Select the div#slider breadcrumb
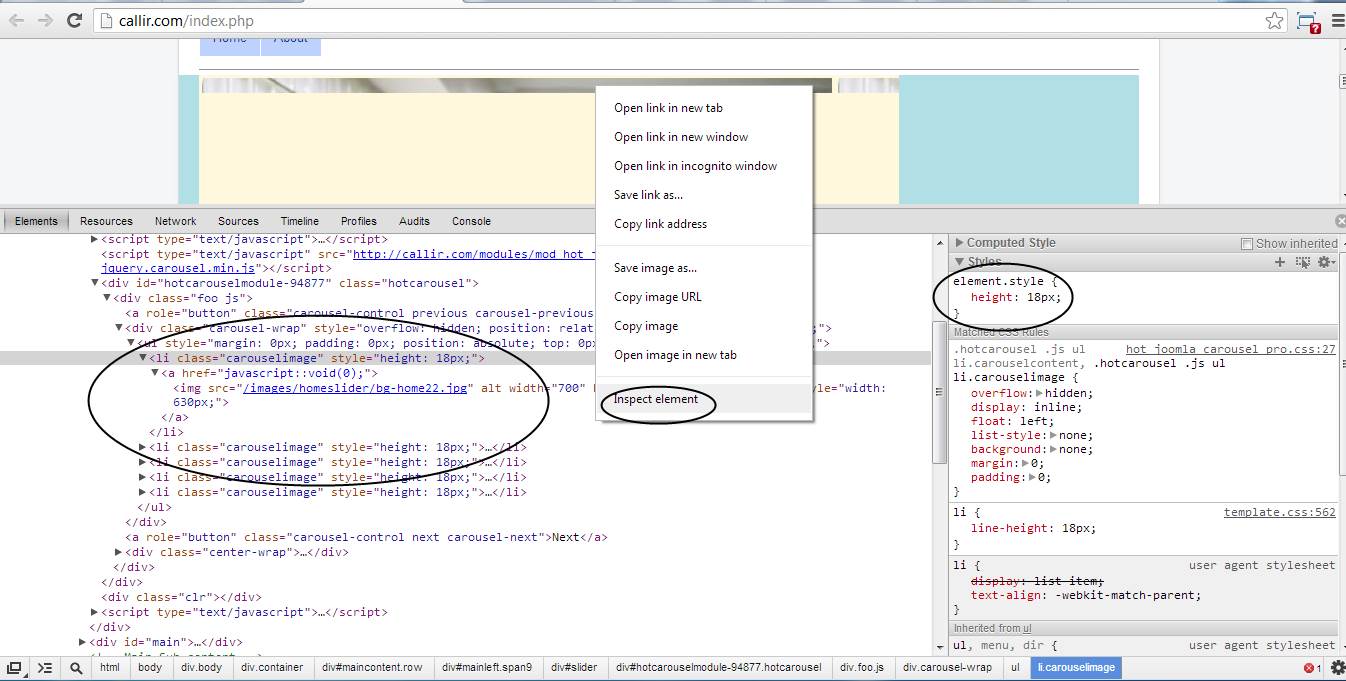1346x681 pixels. click(x=574, y=667)
